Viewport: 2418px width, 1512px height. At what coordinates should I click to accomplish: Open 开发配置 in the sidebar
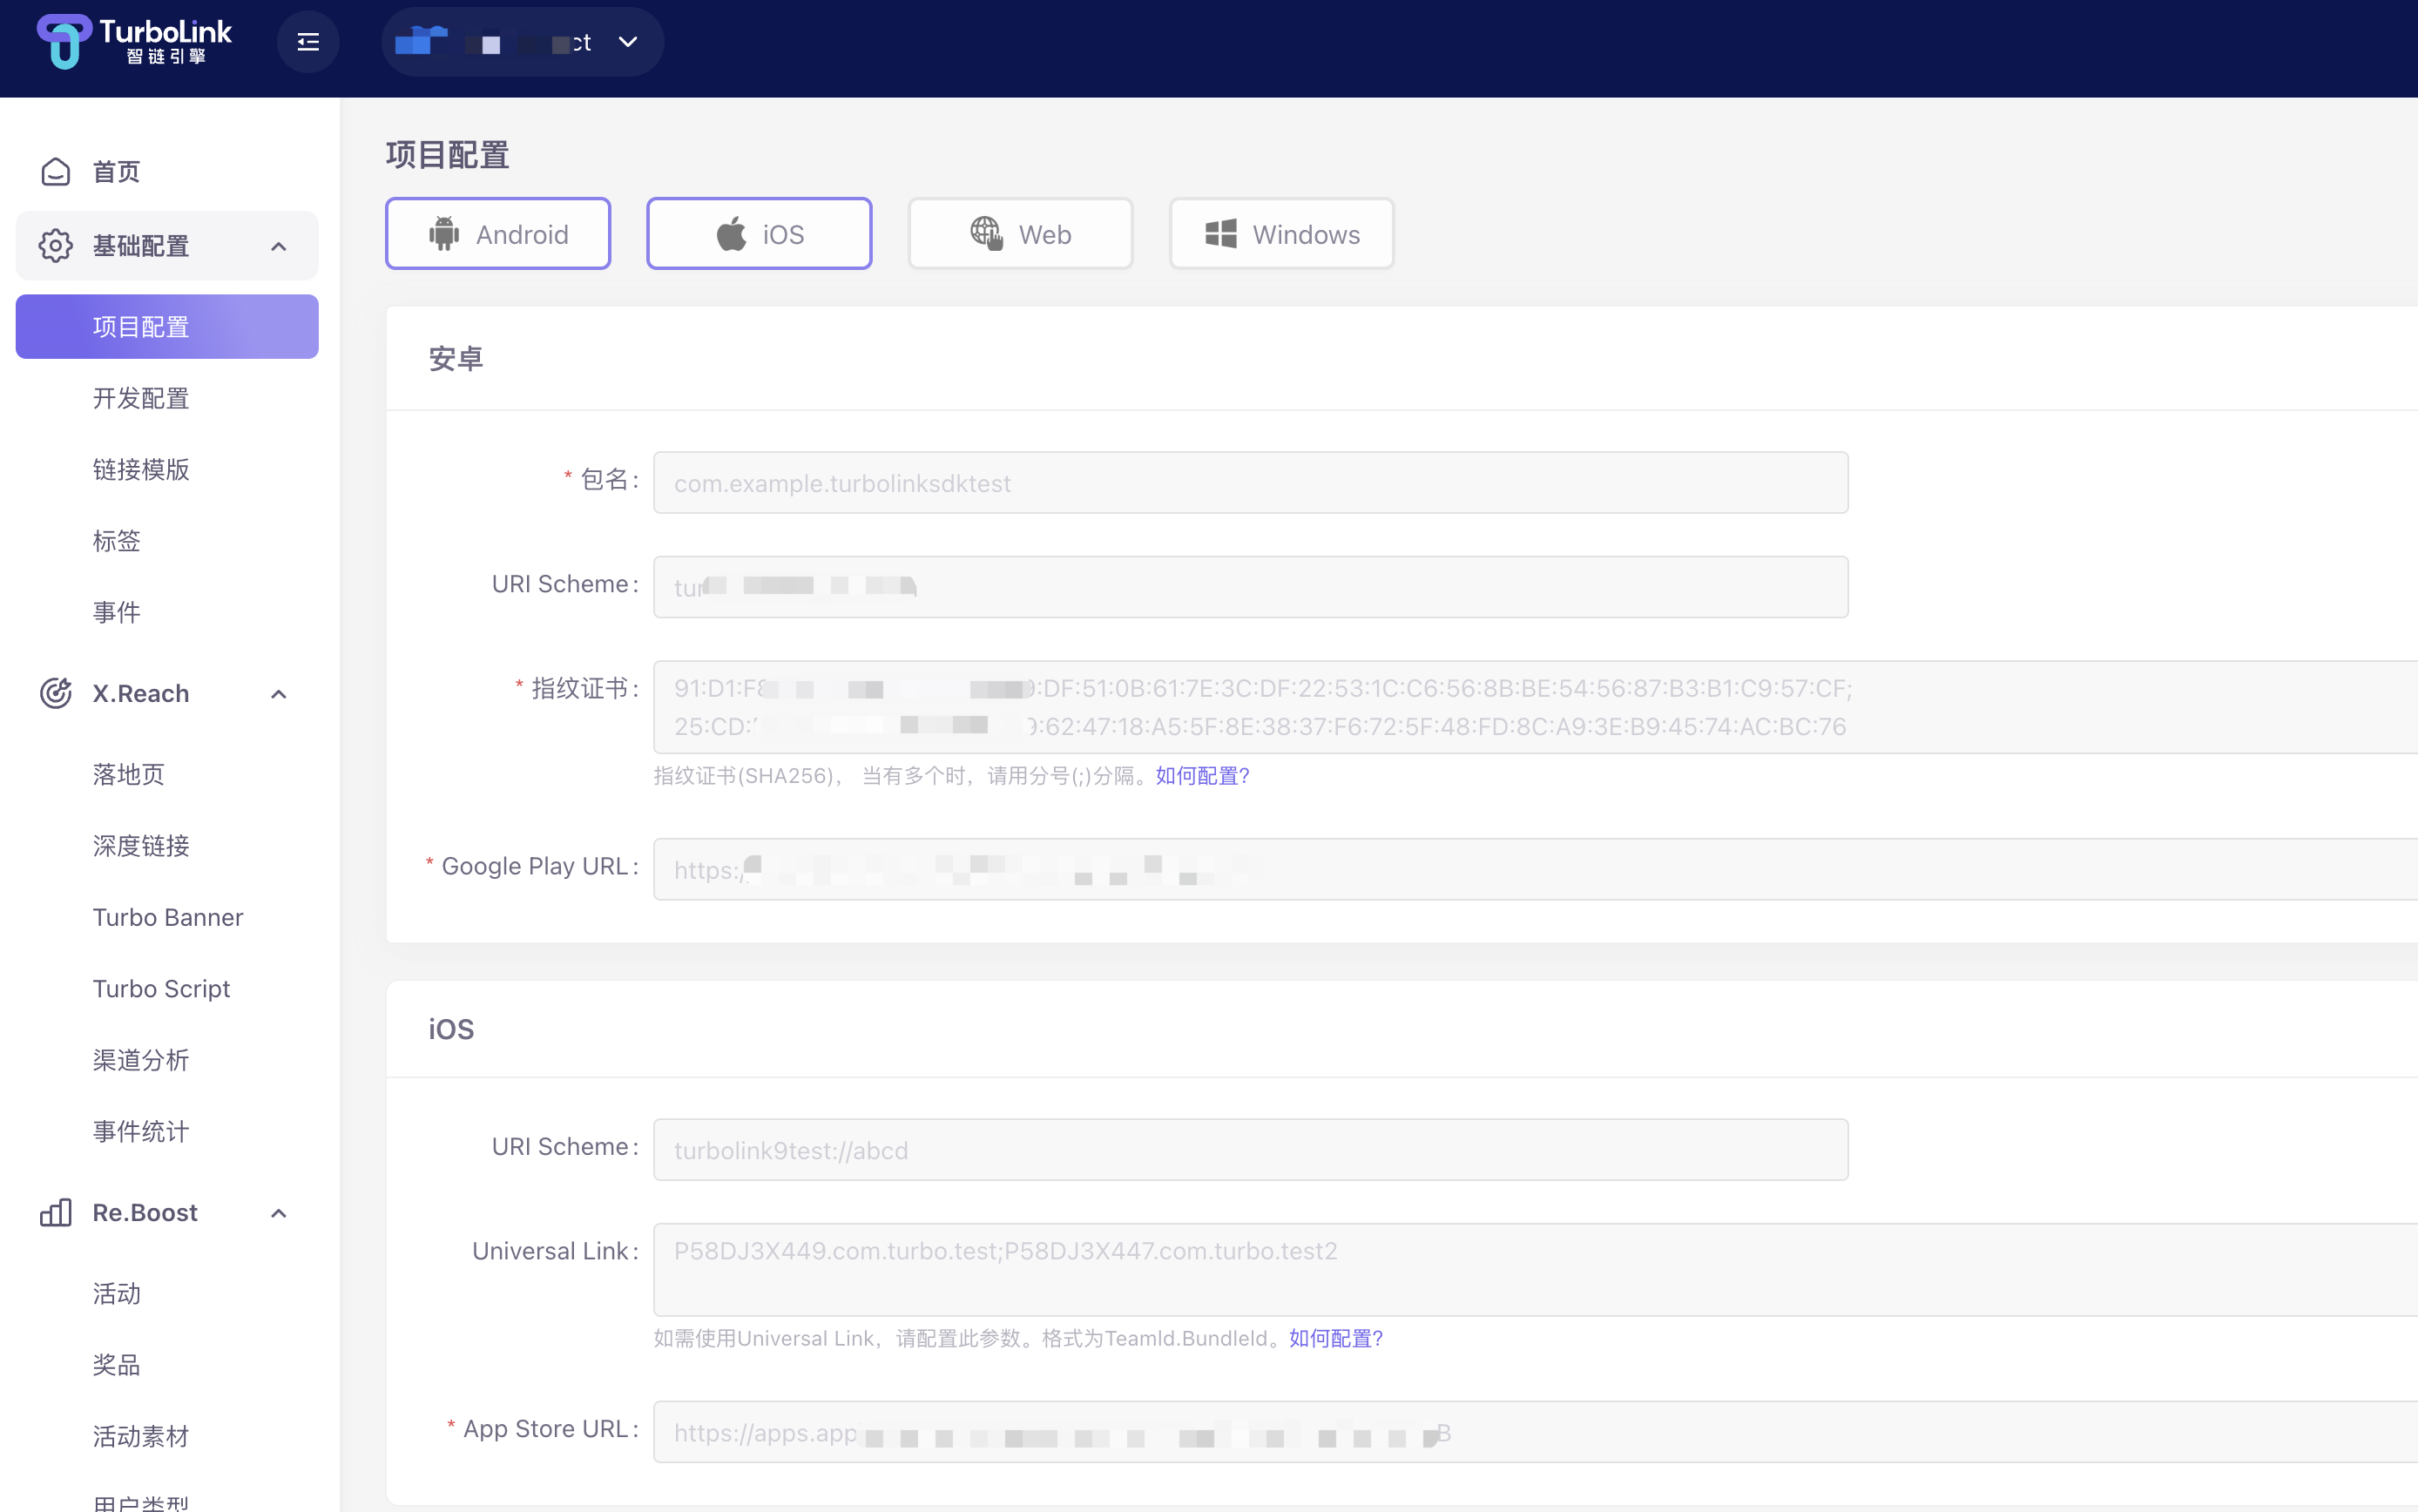[141, 398]
